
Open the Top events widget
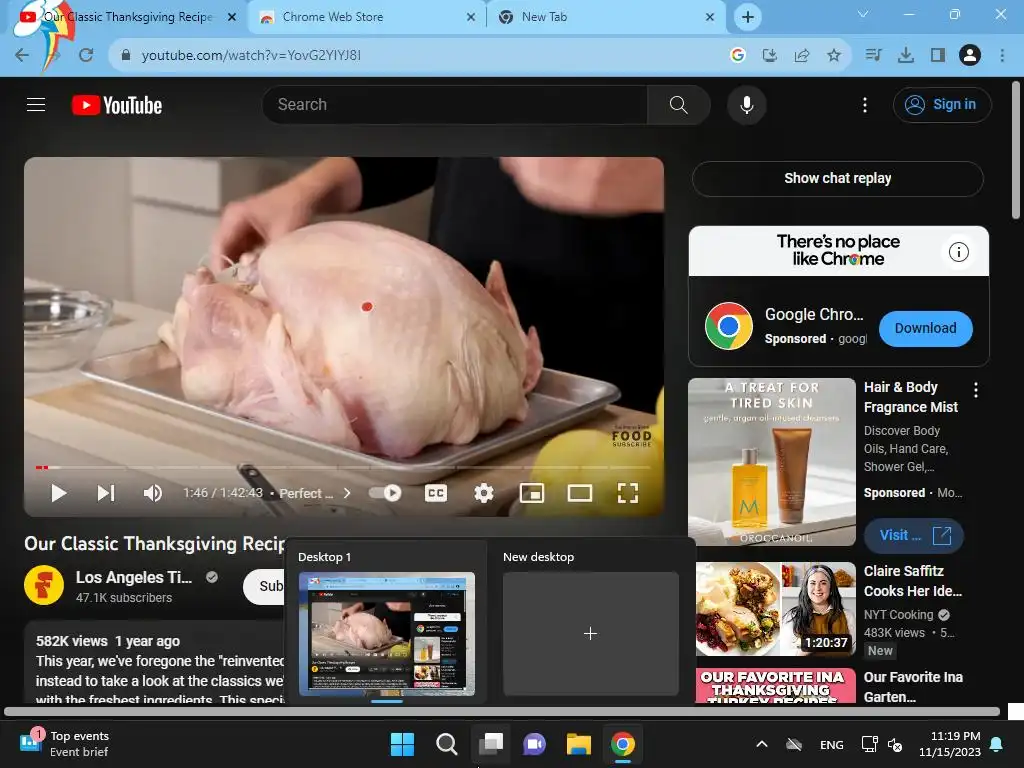(x=65, y=744)
